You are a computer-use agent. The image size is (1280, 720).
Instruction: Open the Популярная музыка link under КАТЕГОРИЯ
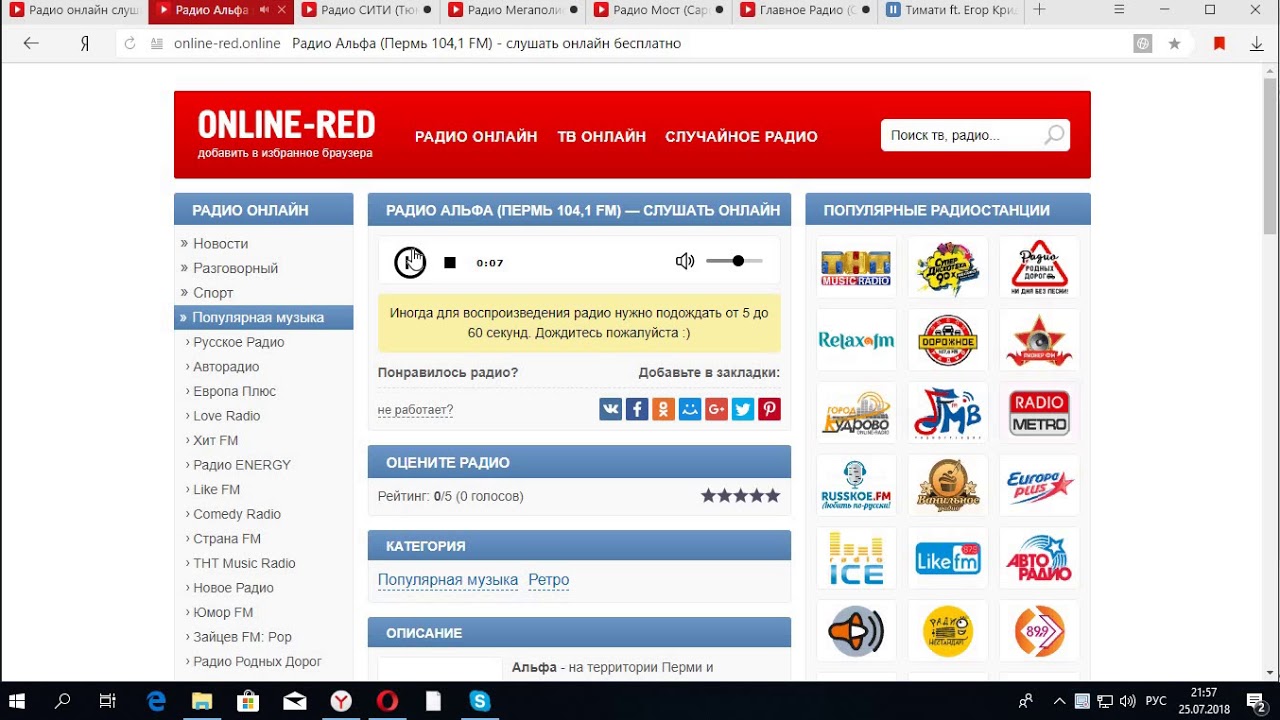[x=448, y=580]
